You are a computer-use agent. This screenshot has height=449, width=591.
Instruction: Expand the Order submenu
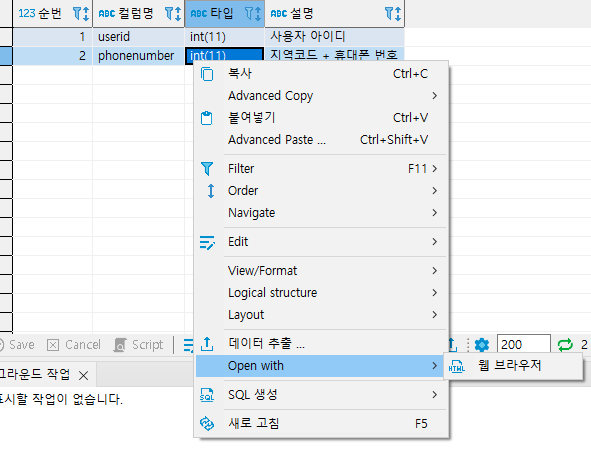click(321, 191)
